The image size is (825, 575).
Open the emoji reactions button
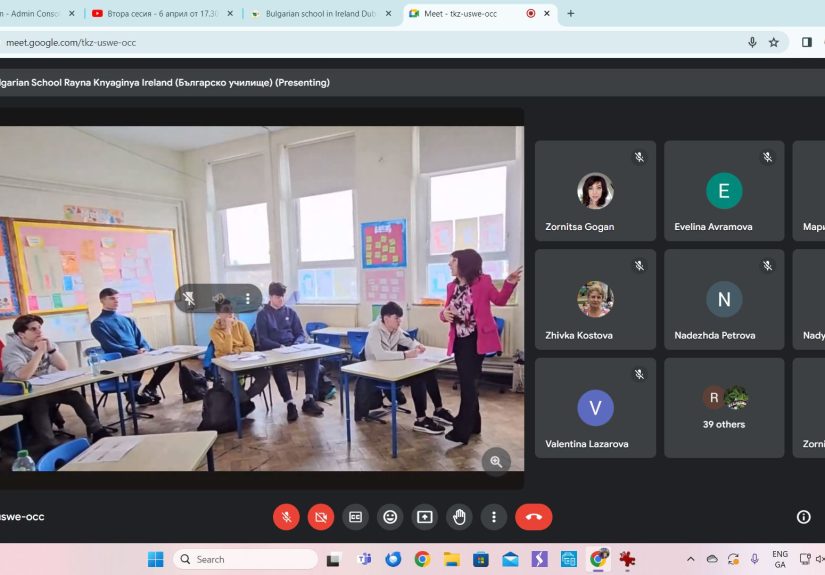390,517
